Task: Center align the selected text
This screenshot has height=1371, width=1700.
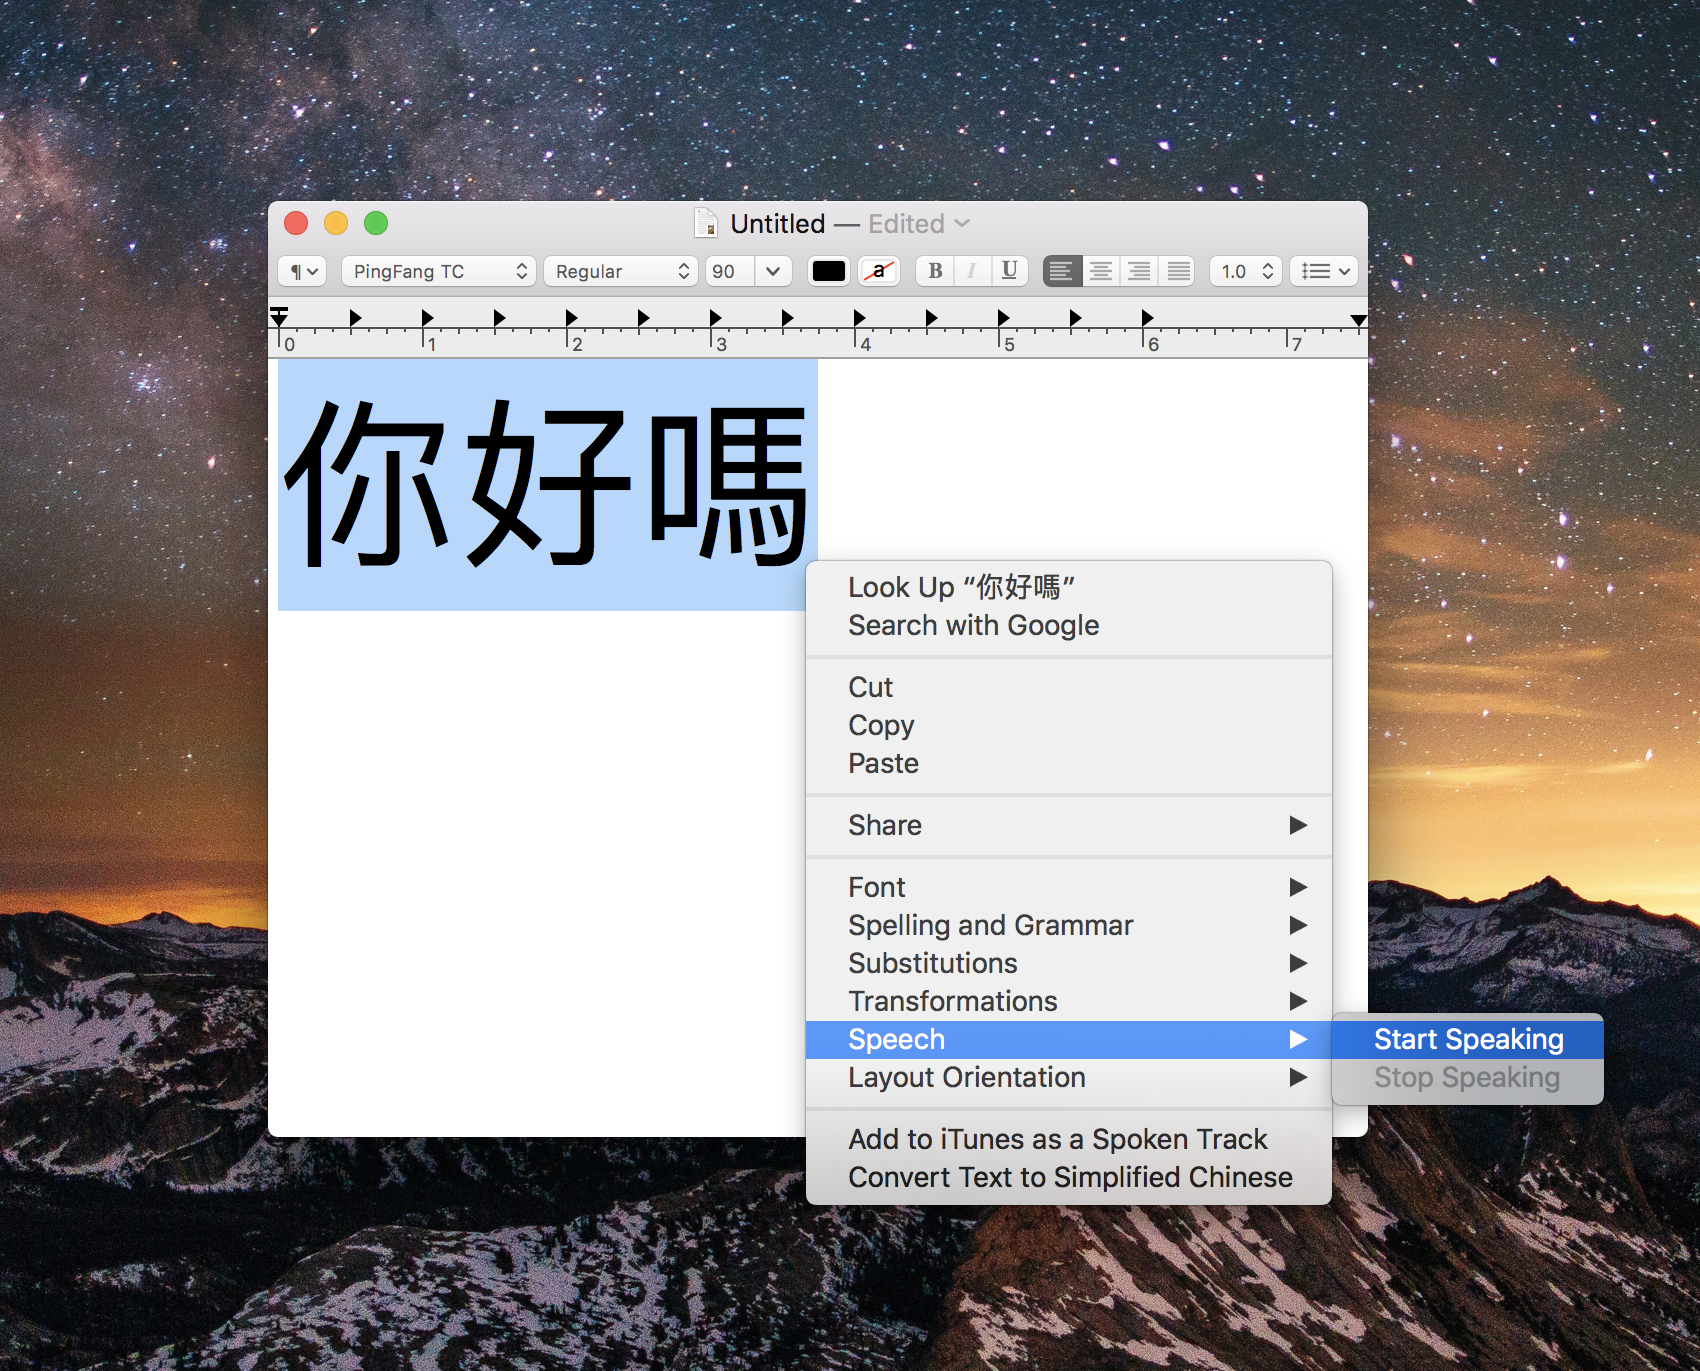Action: [x=1100, y=271]
